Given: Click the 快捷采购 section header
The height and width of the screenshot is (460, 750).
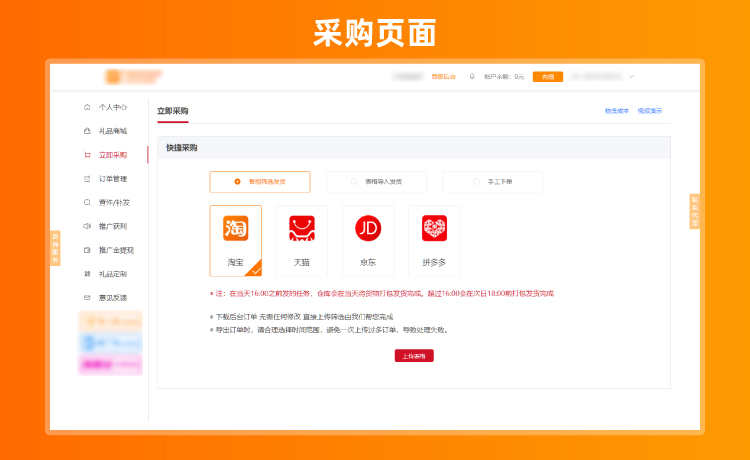Looking at the screenshot, I should 182,148.
